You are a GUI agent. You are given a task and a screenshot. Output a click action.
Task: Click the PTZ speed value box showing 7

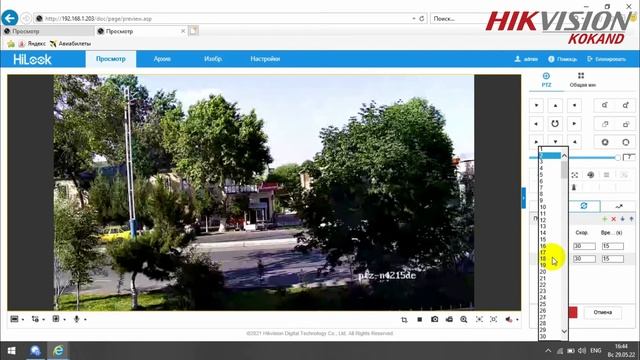629,157
